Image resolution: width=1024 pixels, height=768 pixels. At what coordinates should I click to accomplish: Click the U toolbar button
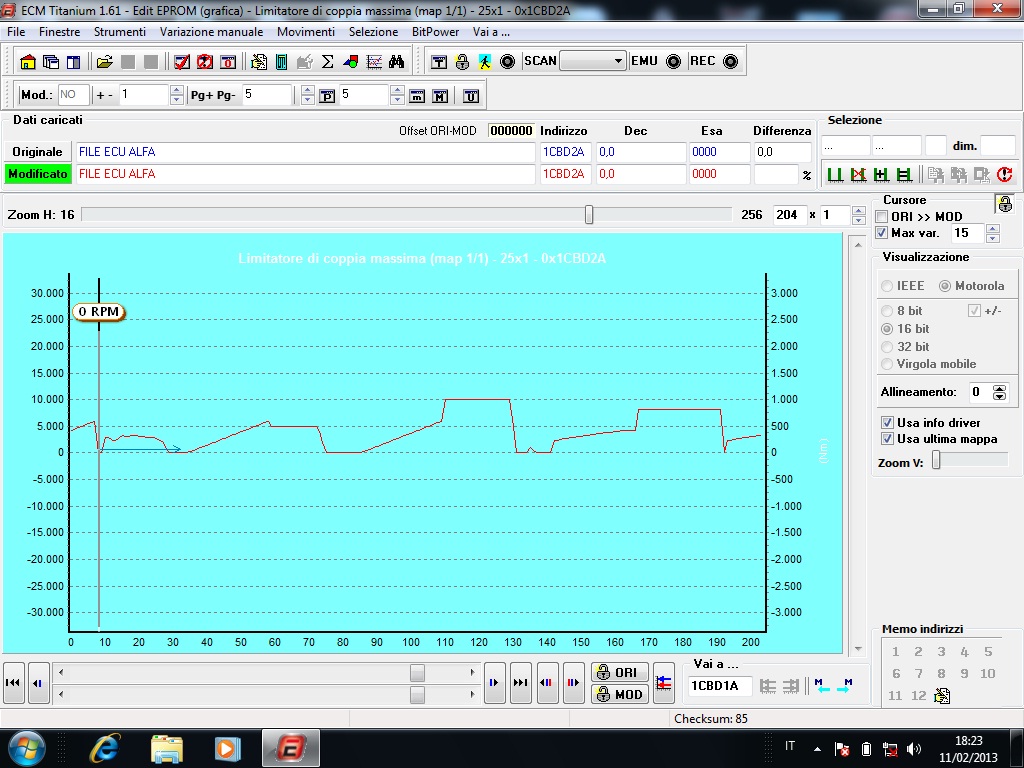pos(471,97)
